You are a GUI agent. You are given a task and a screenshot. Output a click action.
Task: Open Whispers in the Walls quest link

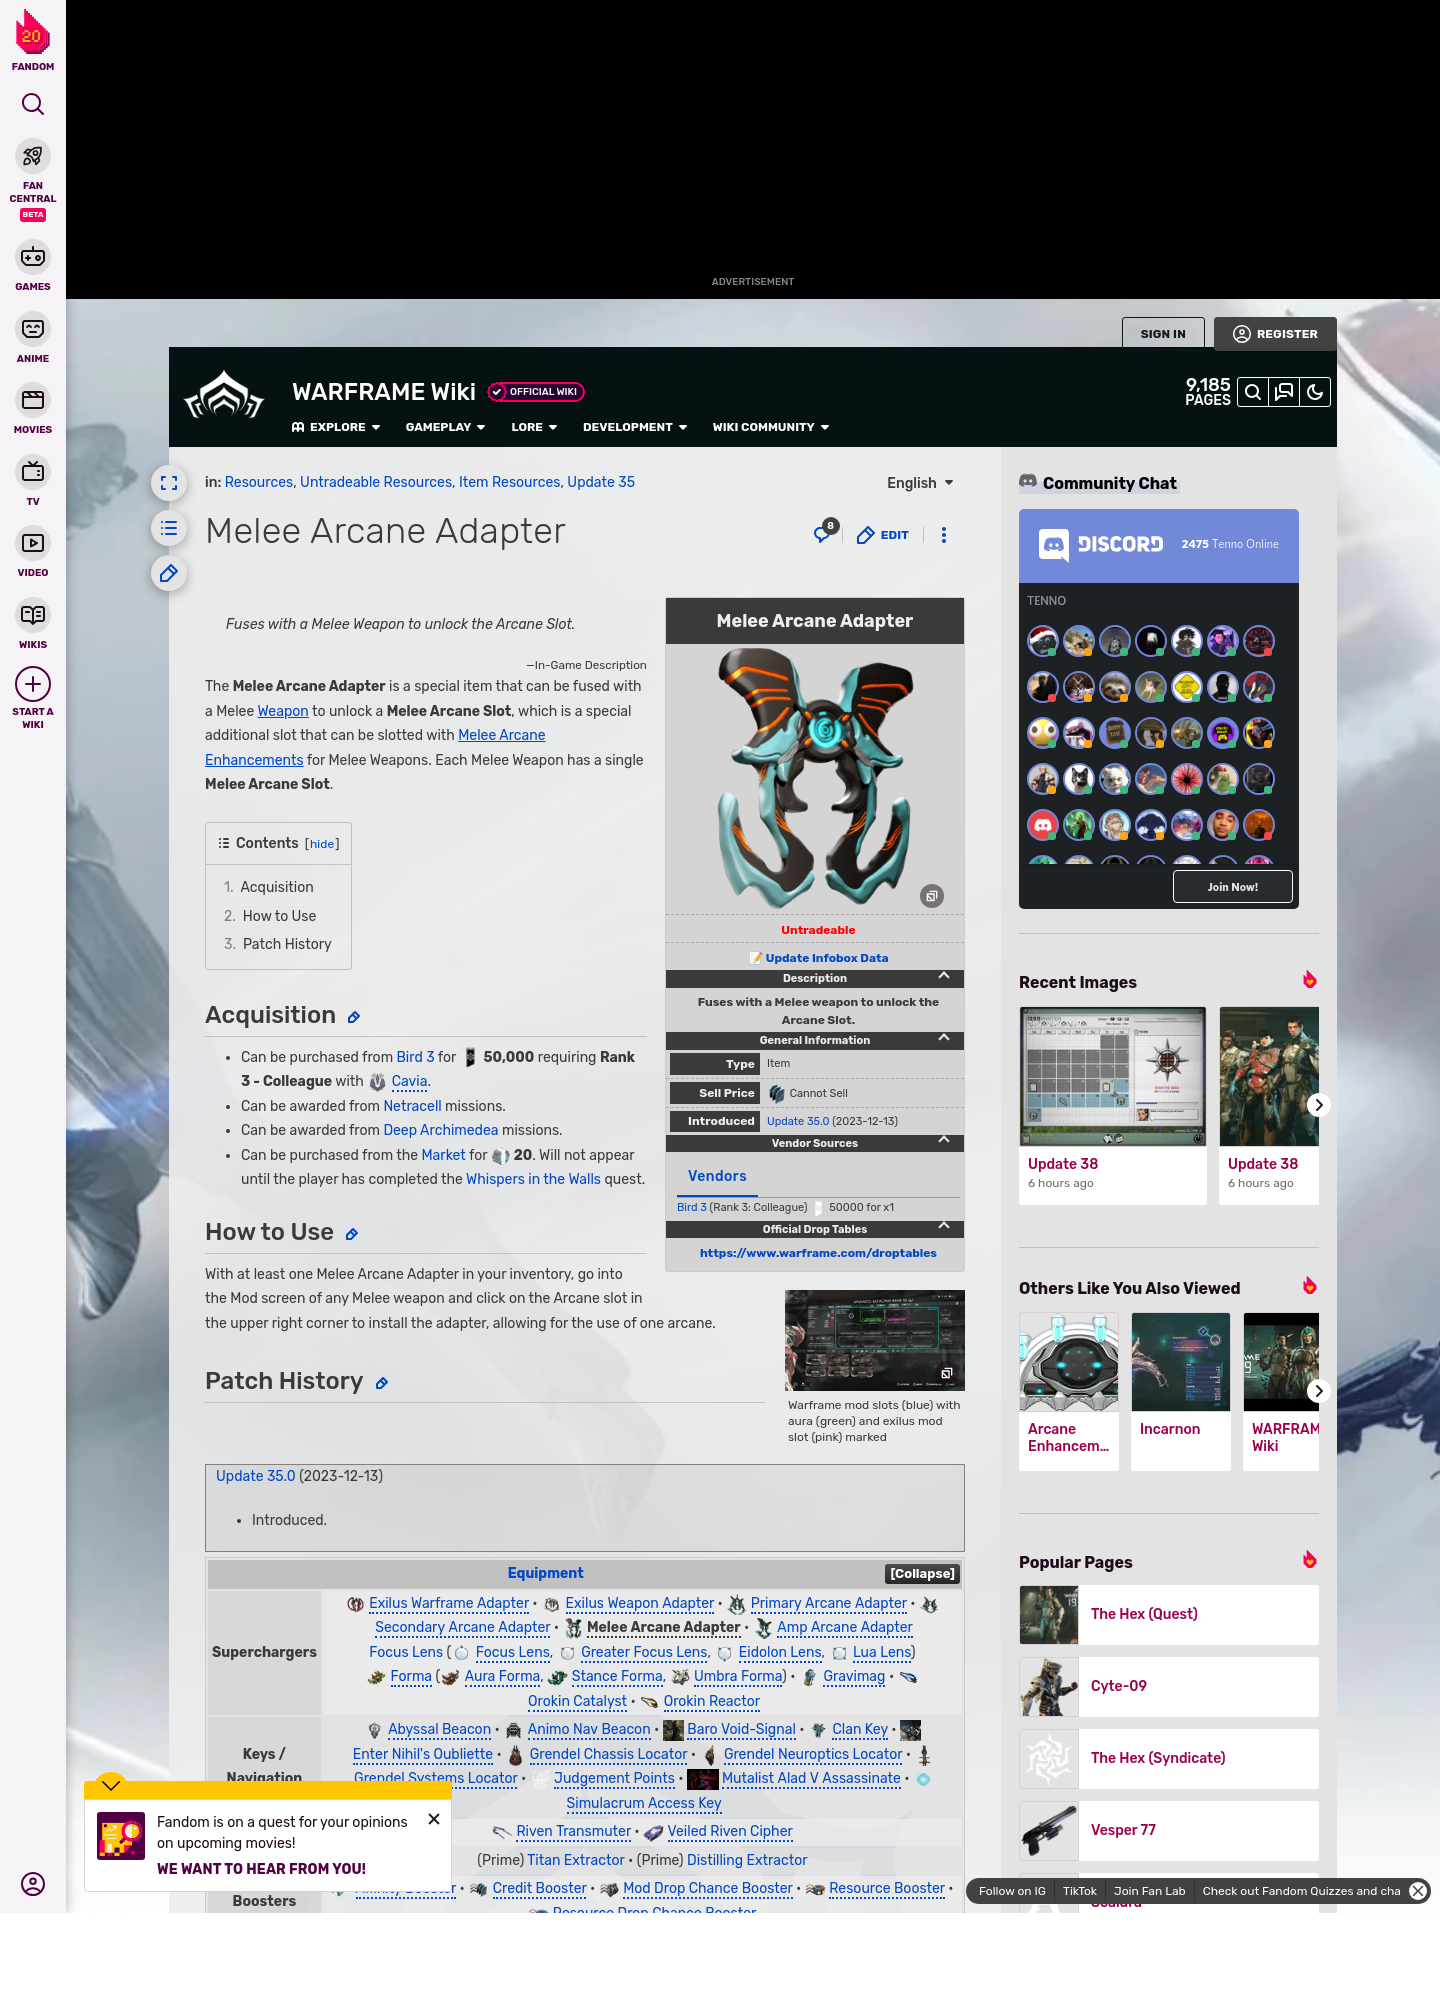(x=533, y=1179)
